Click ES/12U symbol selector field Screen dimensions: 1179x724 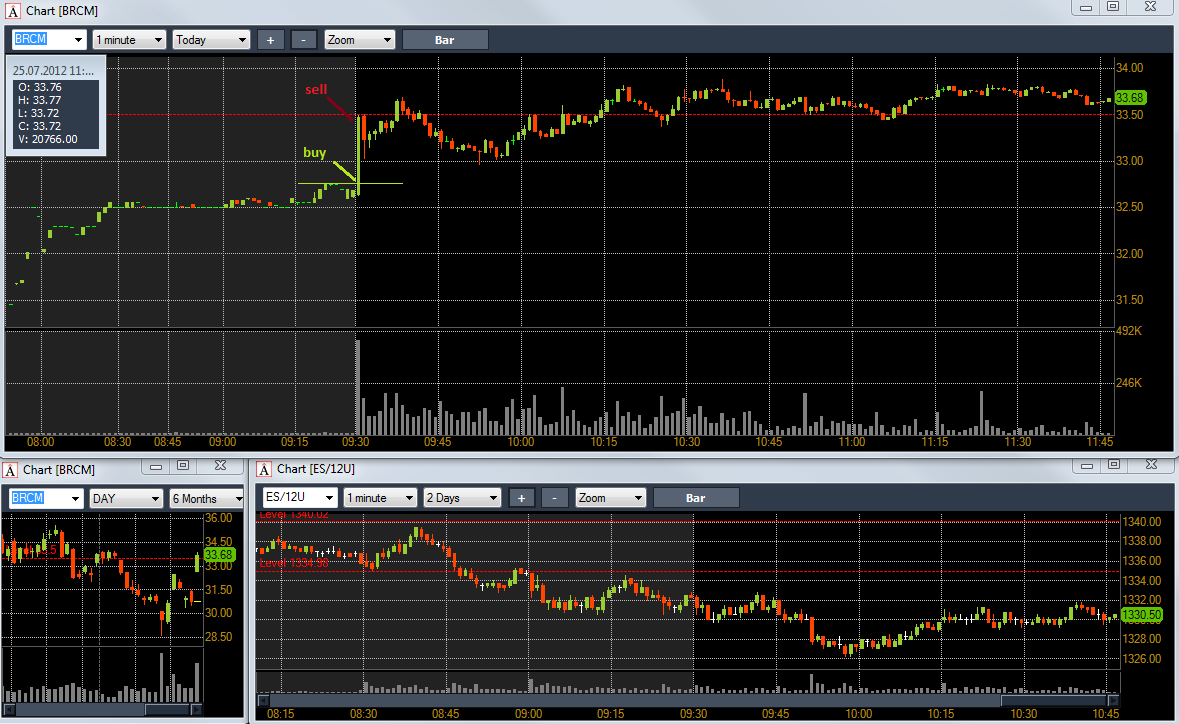(300, 498)
